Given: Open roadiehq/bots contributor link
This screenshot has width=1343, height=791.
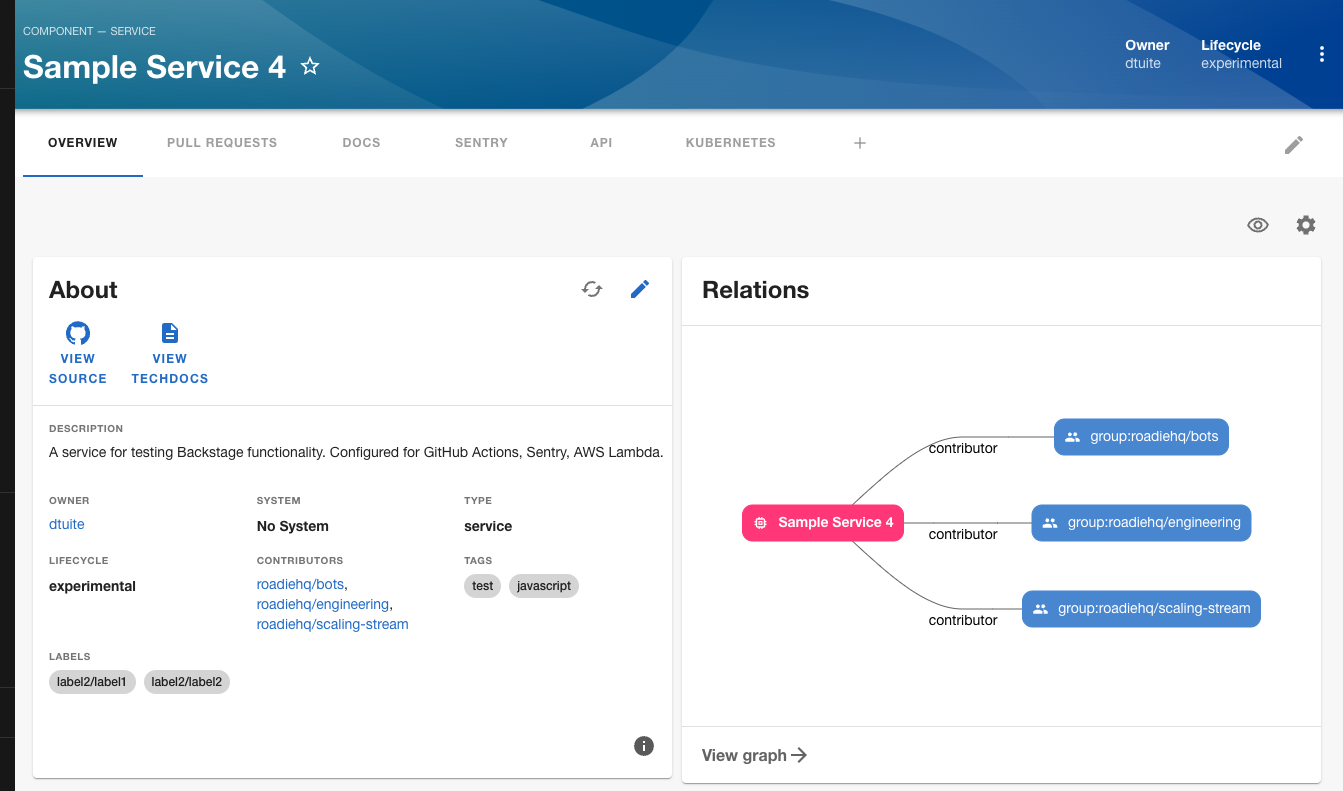Looking at the screenshot, I should tap(300, 584).
